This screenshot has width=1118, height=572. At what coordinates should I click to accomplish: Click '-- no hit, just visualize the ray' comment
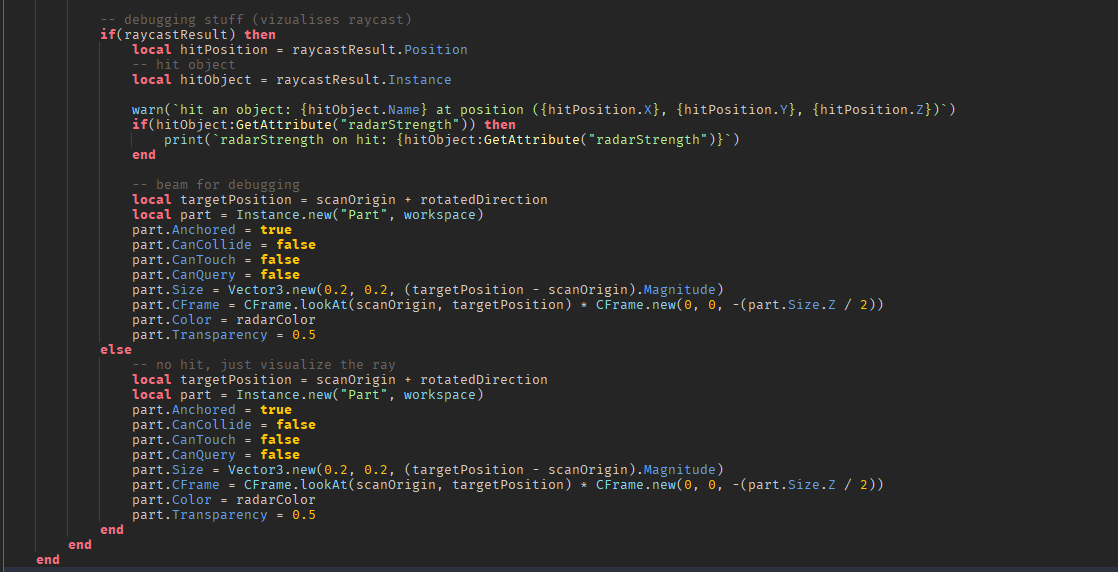click(x=264, y=364)
